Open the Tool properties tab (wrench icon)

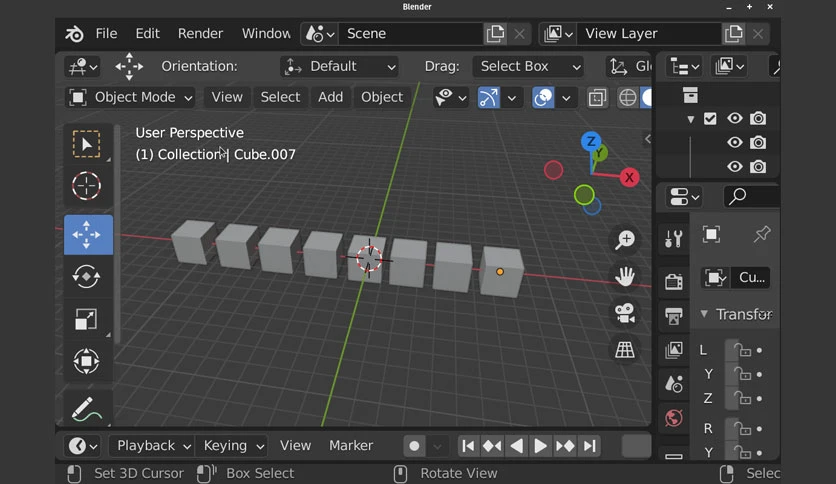tap(673, 239)
